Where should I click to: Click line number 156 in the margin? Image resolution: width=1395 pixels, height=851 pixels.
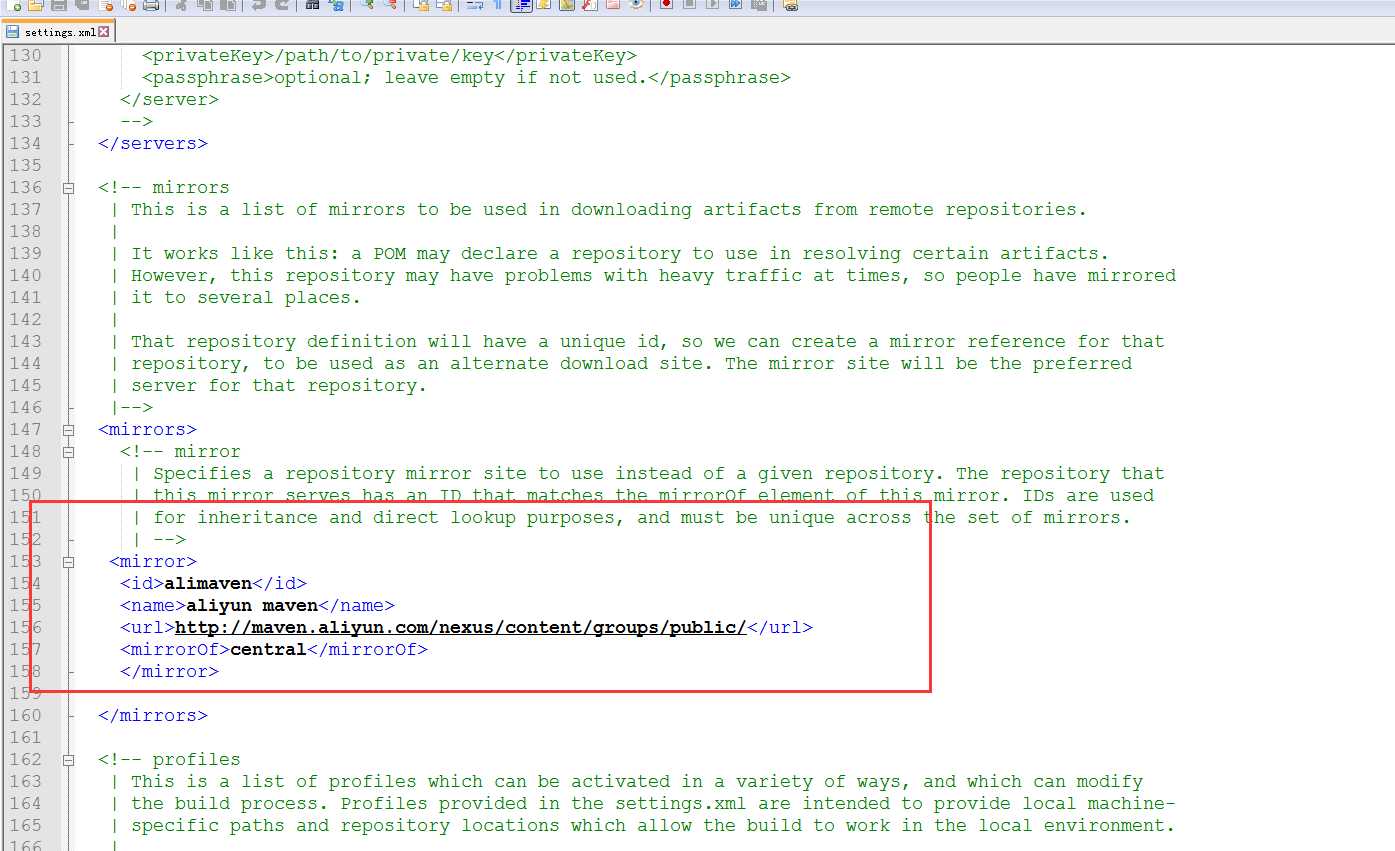point(25,627)
